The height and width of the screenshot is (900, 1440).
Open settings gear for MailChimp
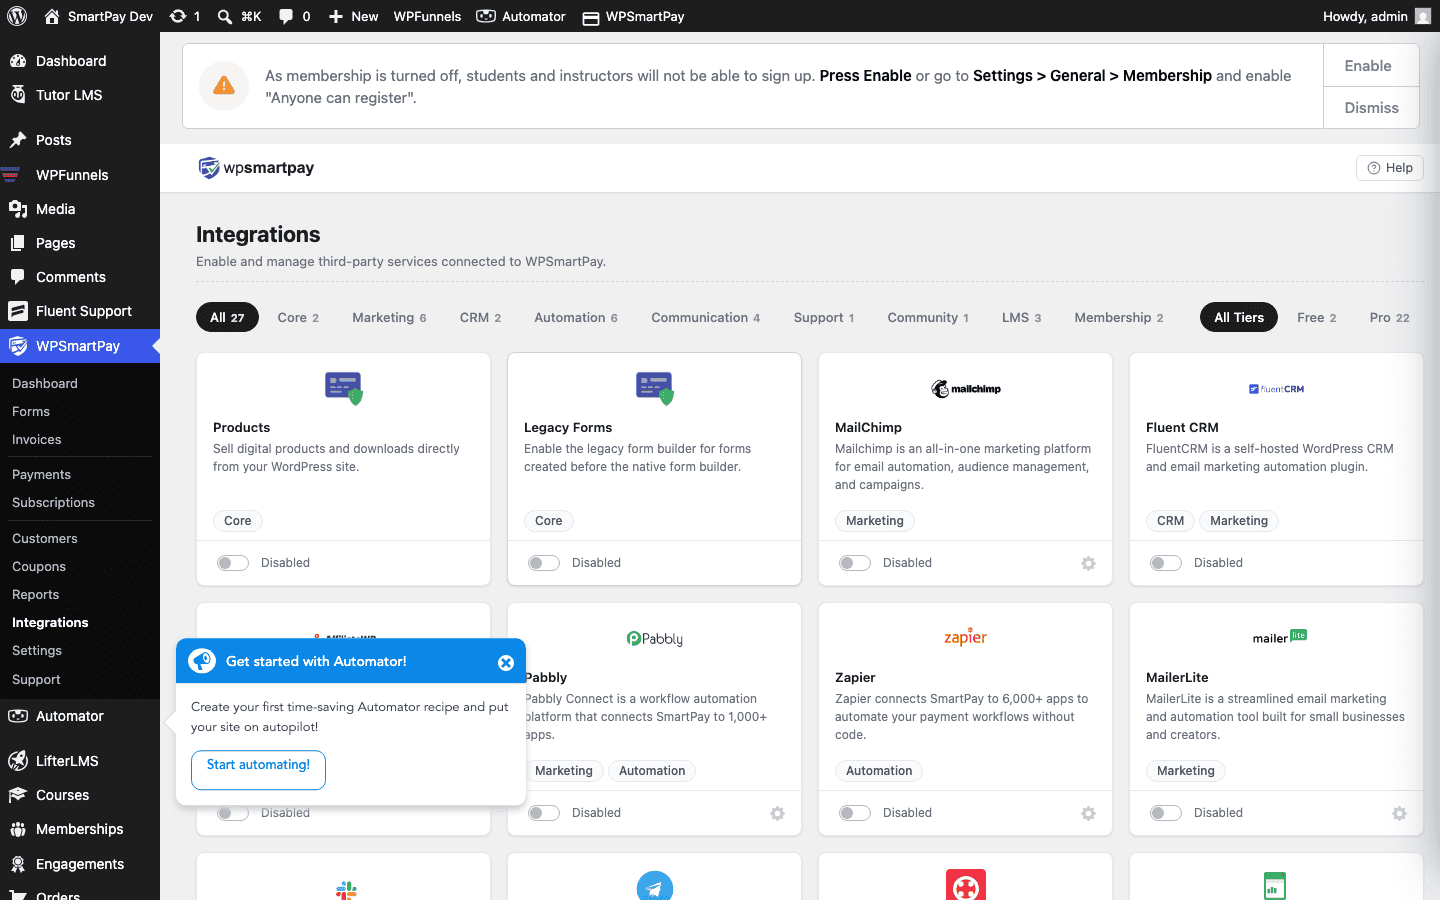coord(1088,563)
